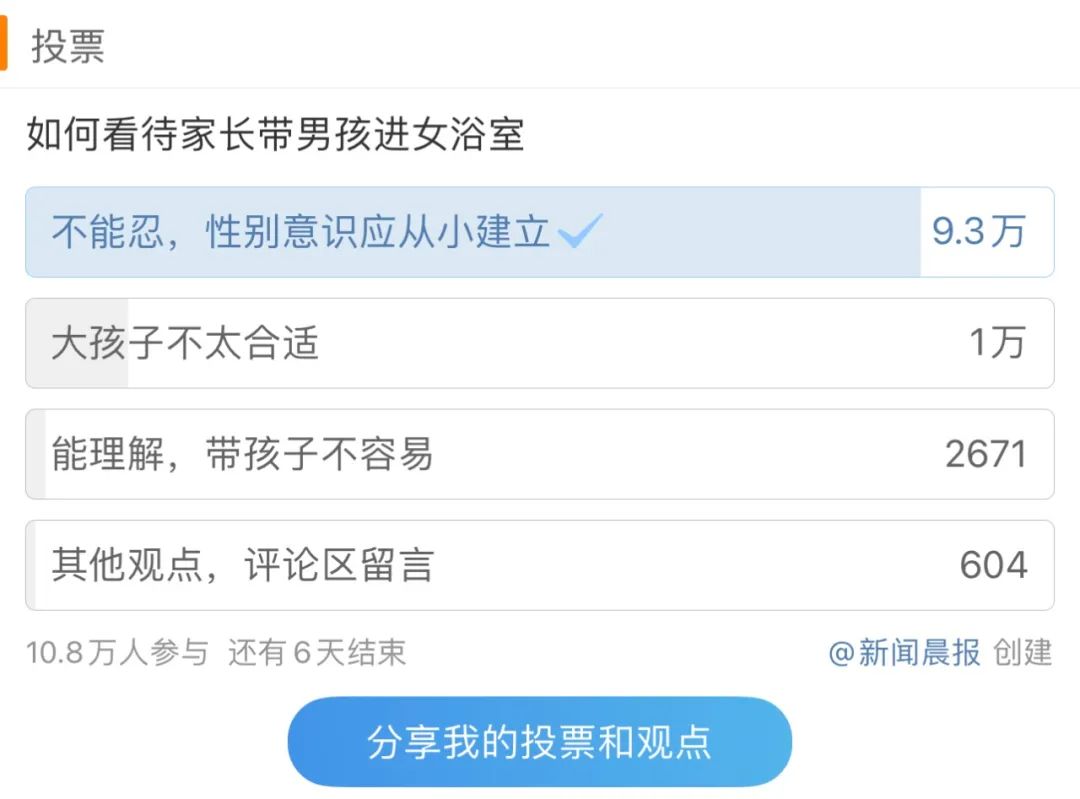This screenshot has height=799, width=1080.
Task: Click the 创建 label beside 新闻晨报
Action: [1022, 653]
